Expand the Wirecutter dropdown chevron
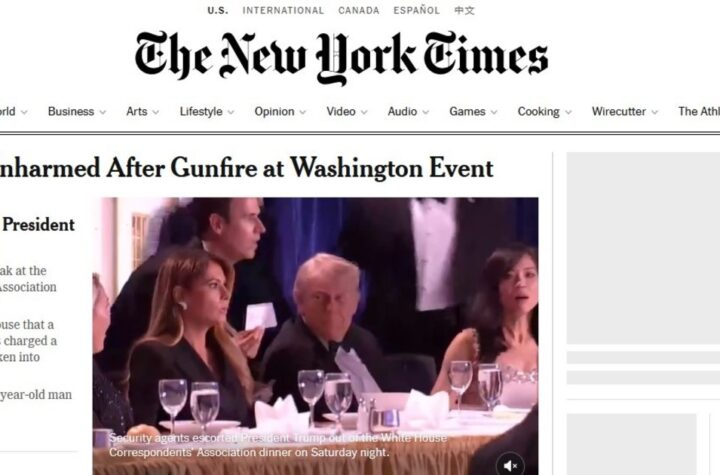Viewport: 720px width, 475px height. point(655,112)
